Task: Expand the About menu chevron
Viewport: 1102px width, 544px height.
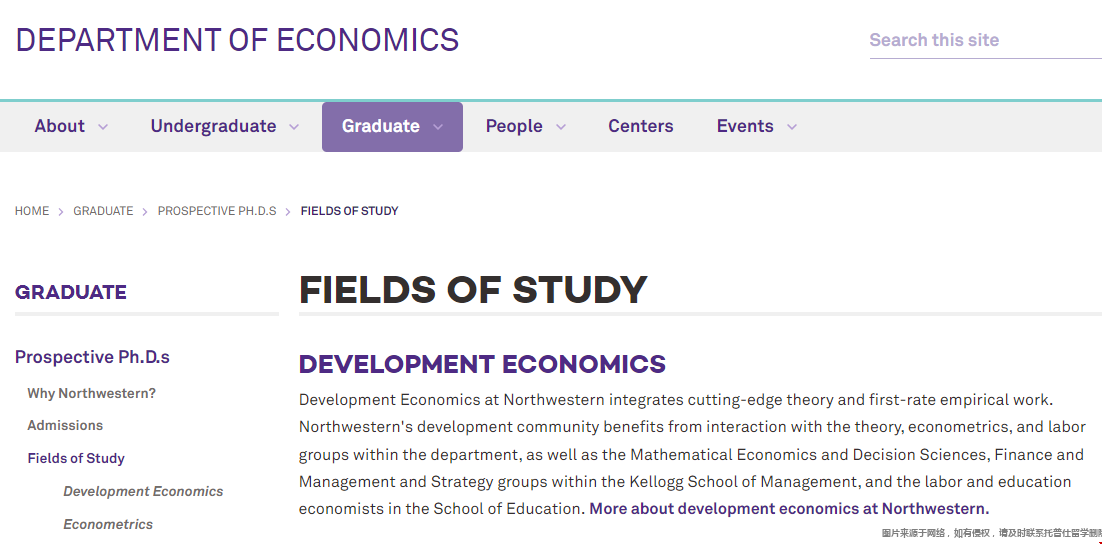Action: tap(103, 127)
